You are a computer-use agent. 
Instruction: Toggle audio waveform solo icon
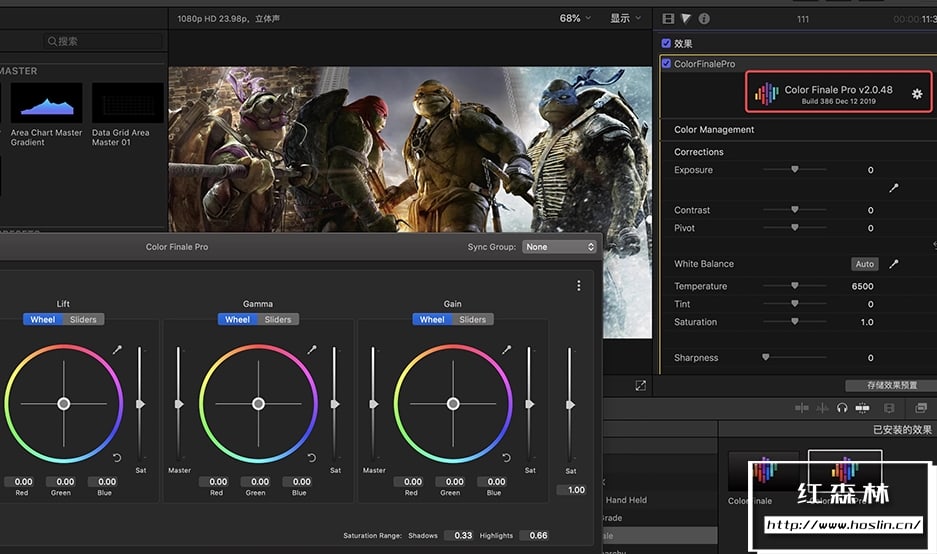(822, 408)
